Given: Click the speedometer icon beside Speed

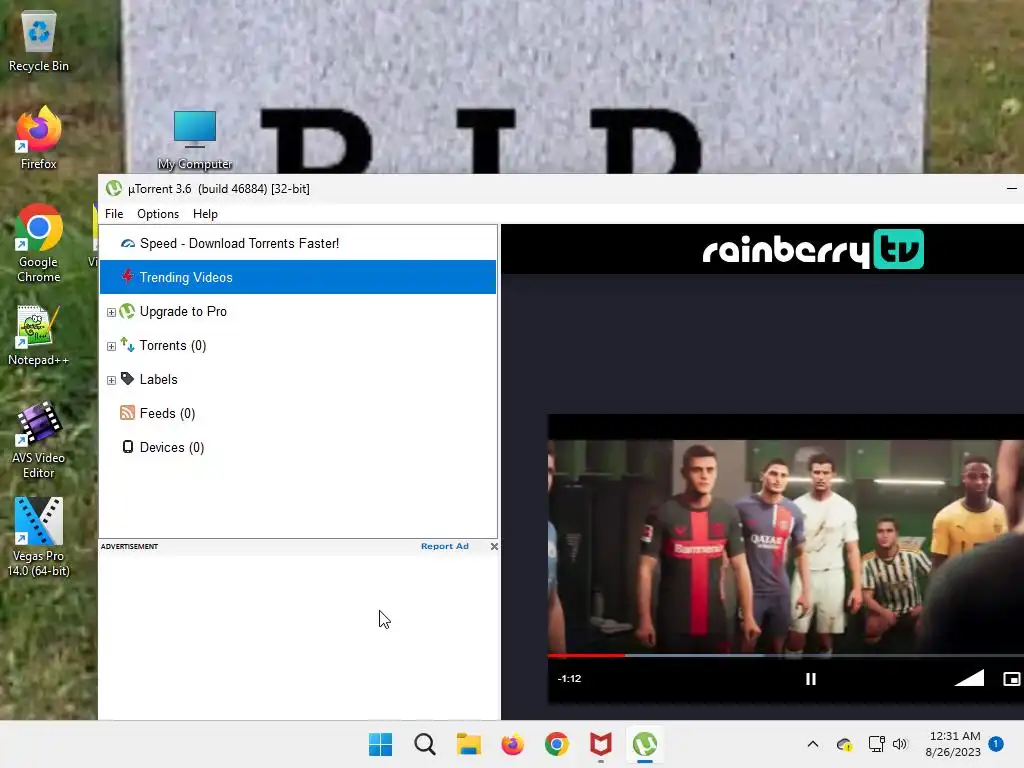Looking at the screenshot, I should point(128,244).
